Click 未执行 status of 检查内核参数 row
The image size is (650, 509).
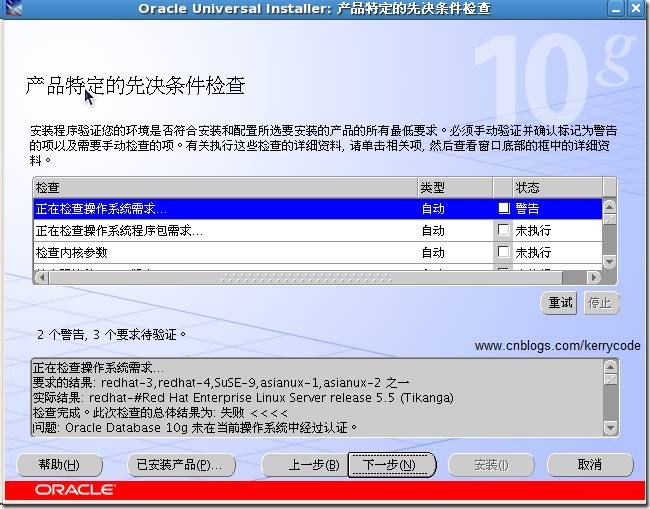(533, 252)
